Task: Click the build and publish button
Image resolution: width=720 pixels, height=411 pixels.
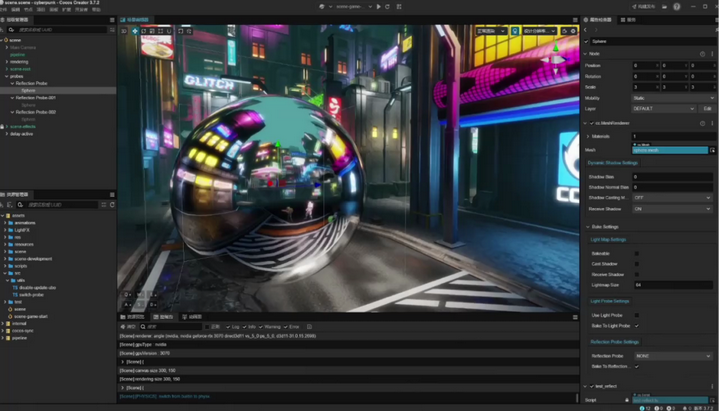Action: [644, 7]
